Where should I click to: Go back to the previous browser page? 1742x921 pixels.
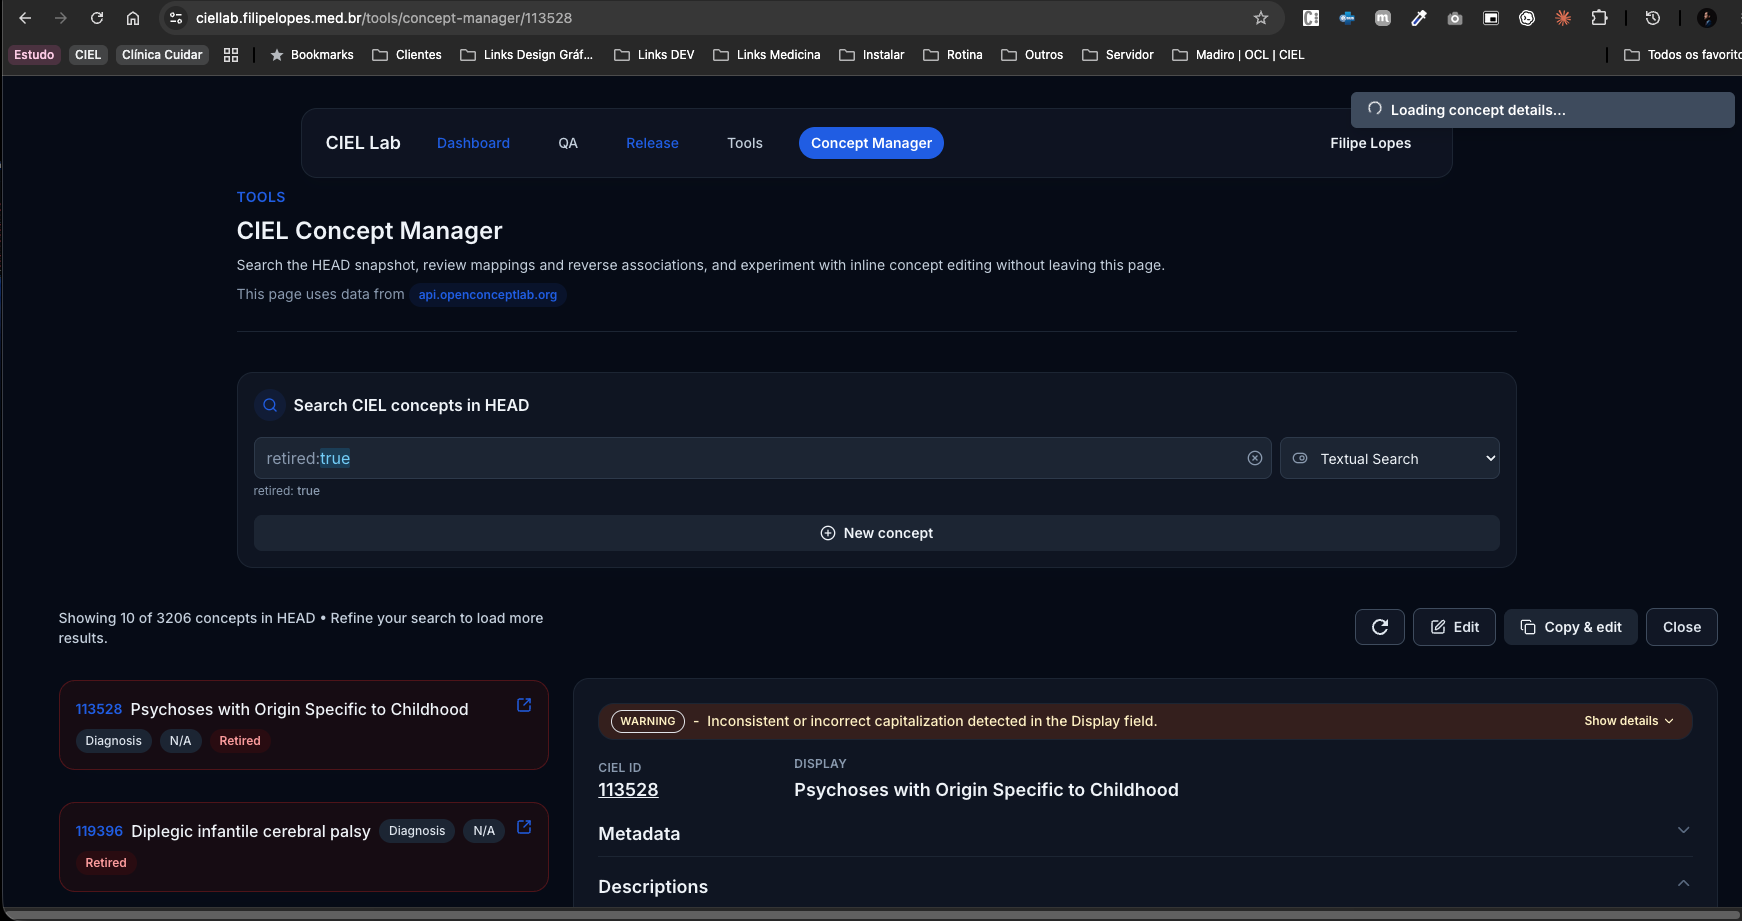pyautogui.click(x=25, y=18)
